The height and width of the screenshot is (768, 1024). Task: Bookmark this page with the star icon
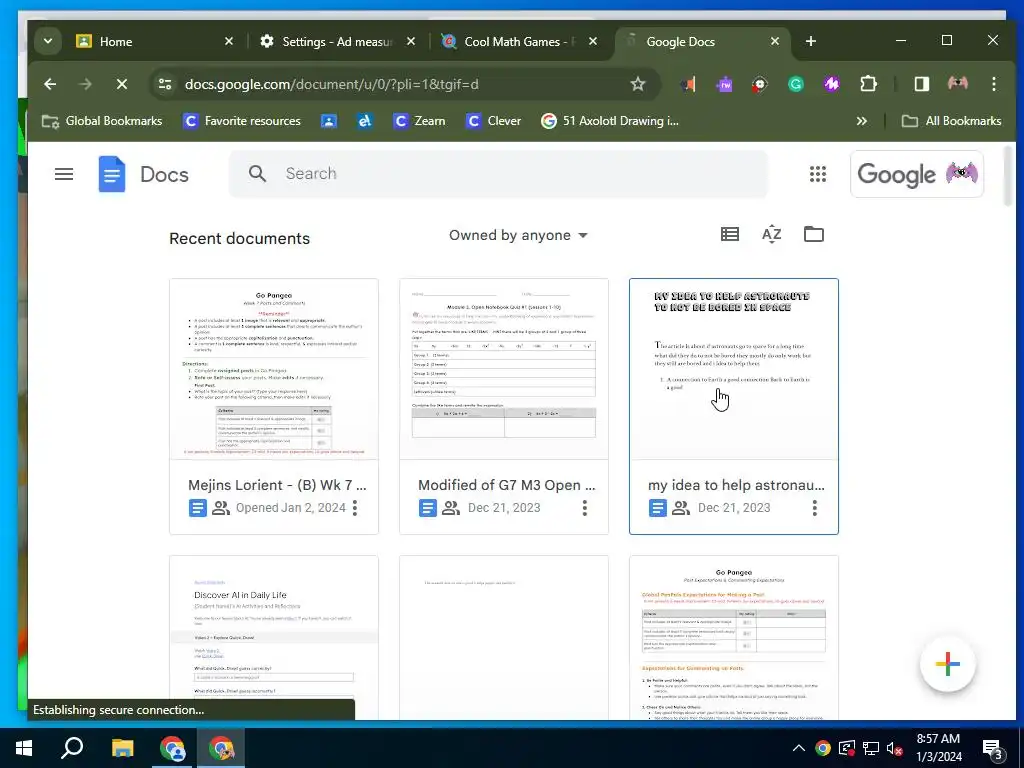pyautogui.click(x=638, y=84)
